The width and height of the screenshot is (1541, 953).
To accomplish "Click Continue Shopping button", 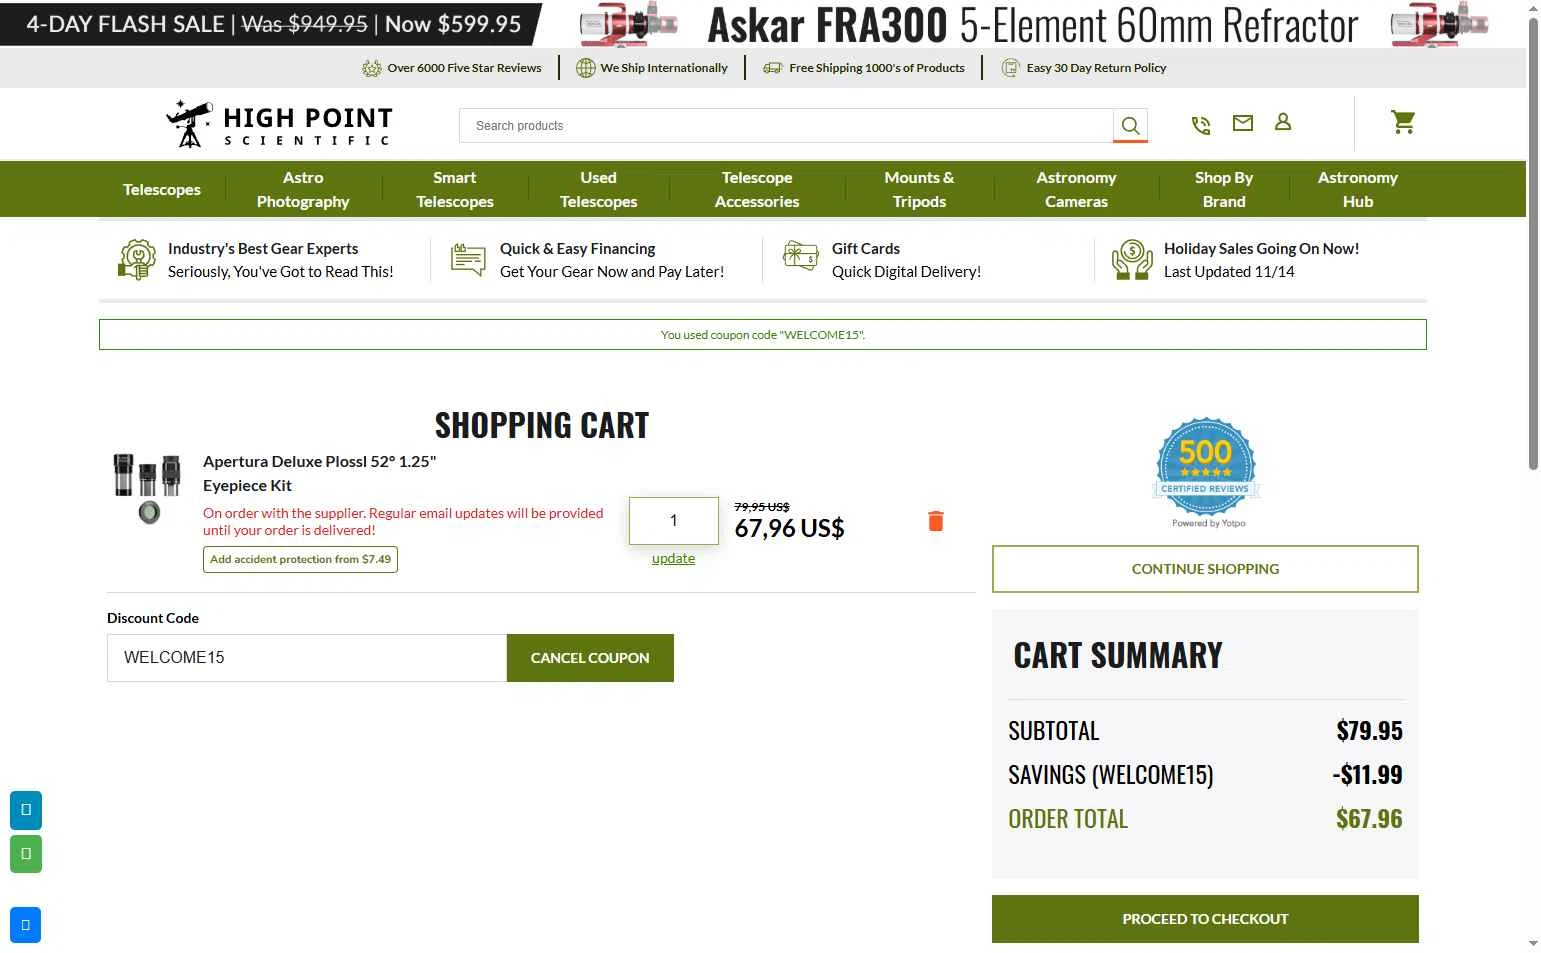I will 1205,569.
